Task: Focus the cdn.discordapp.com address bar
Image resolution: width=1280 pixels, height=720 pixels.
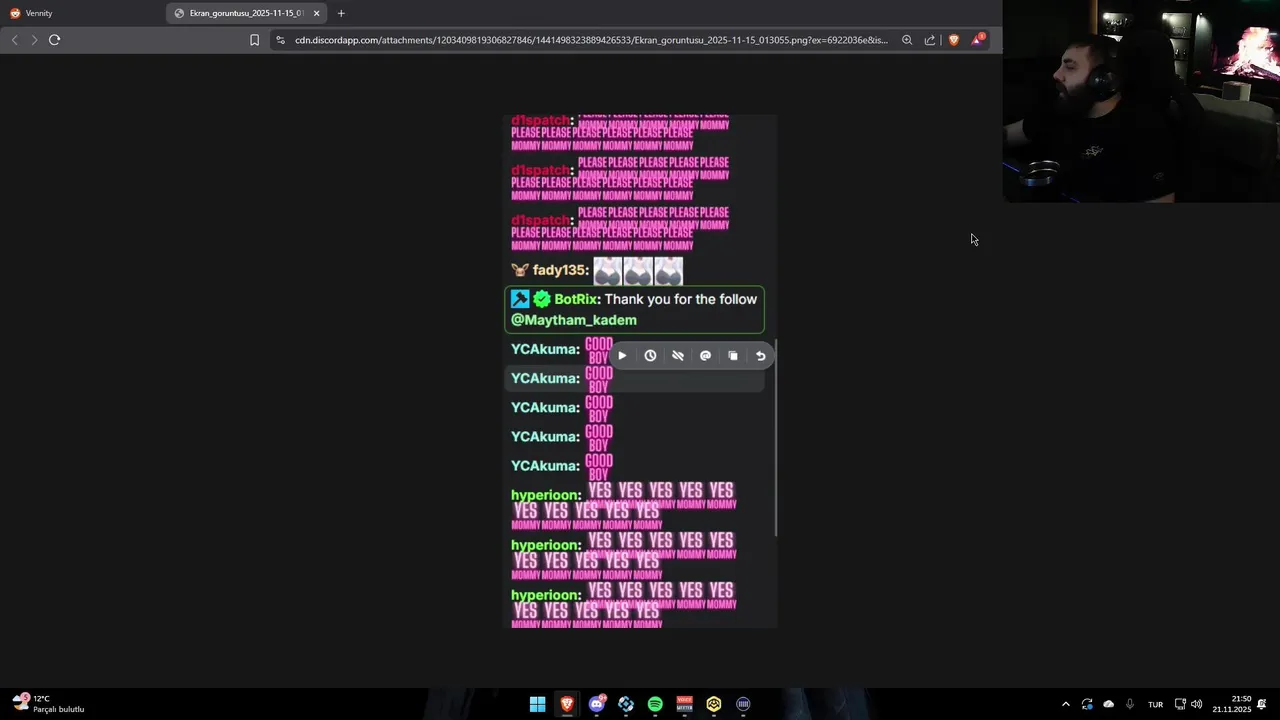Action: click(591, 40)
